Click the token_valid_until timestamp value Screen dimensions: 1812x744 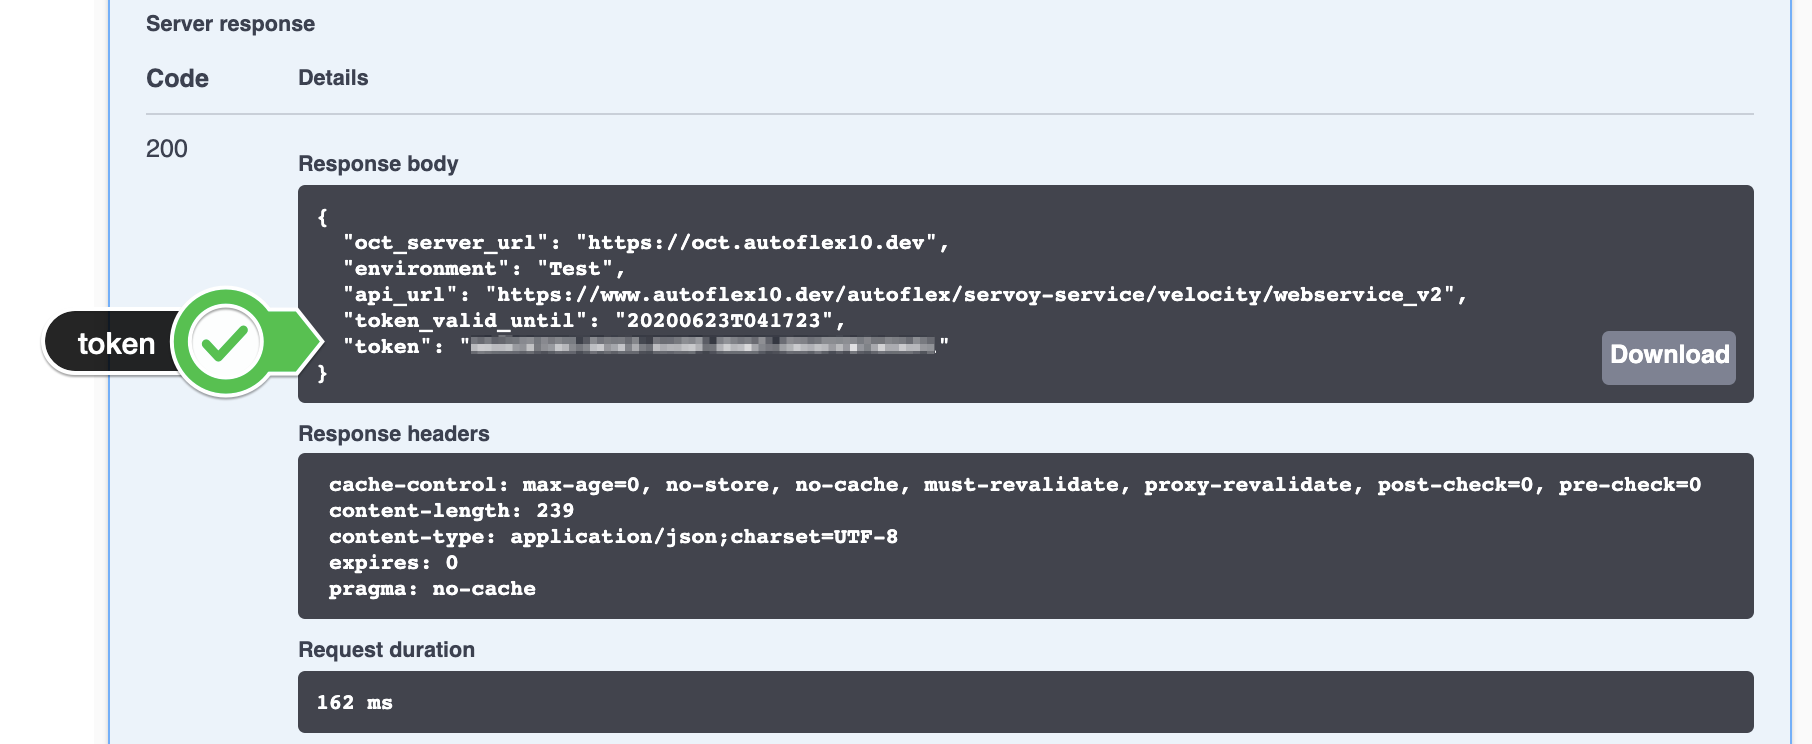(724, 320)
